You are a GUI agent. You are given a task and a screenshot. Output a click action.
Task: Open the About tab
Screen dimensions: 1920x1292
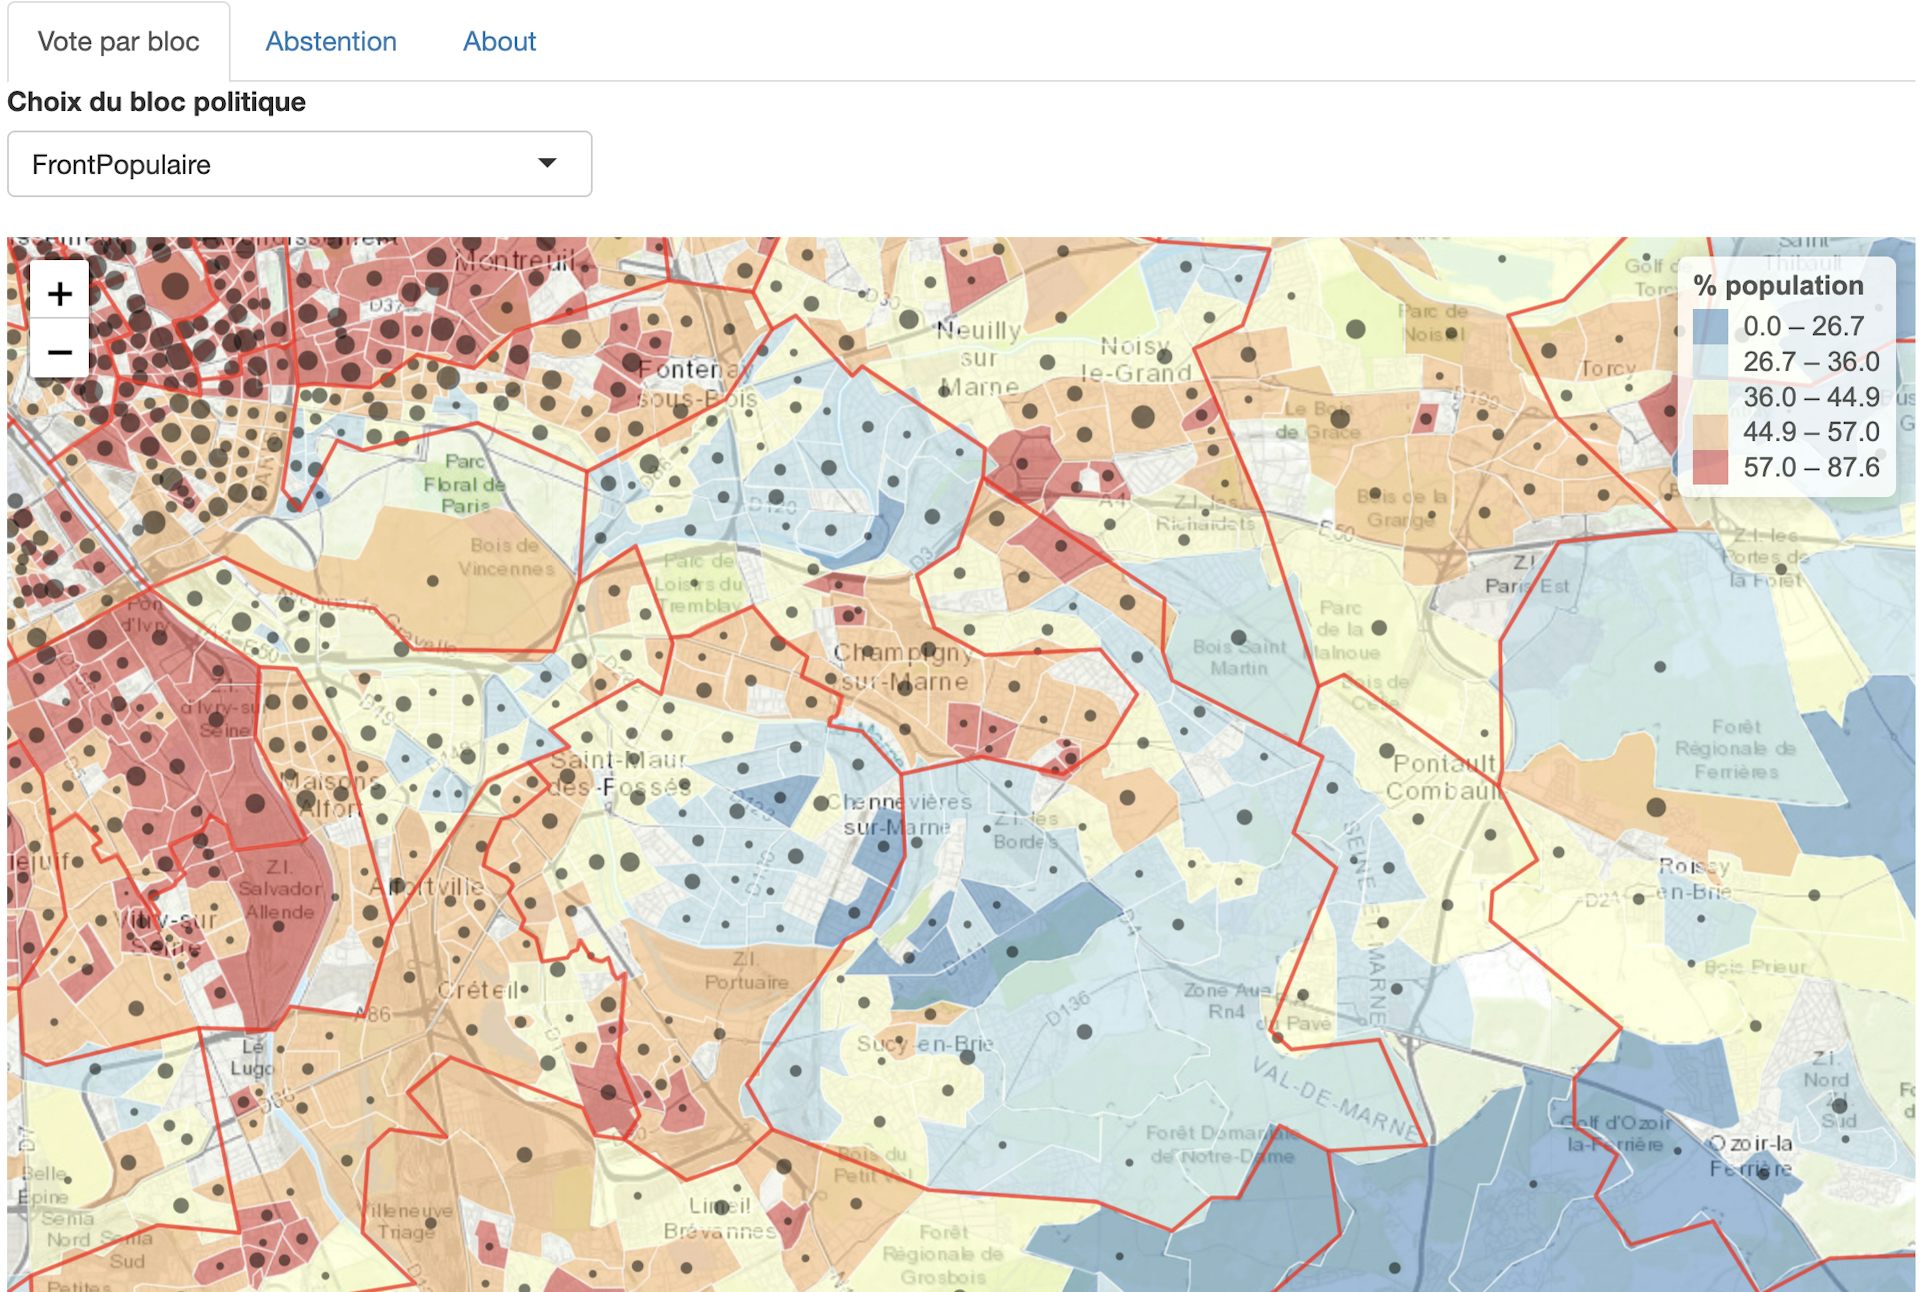499,41
